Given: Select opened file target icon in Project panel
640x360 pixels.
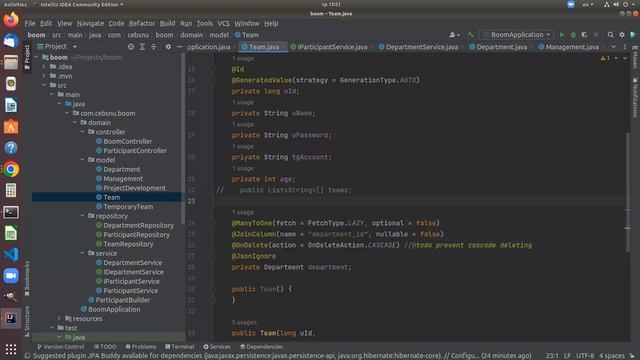Looking at the screenshot, I should pyautogui.click(x=131, y=47).
